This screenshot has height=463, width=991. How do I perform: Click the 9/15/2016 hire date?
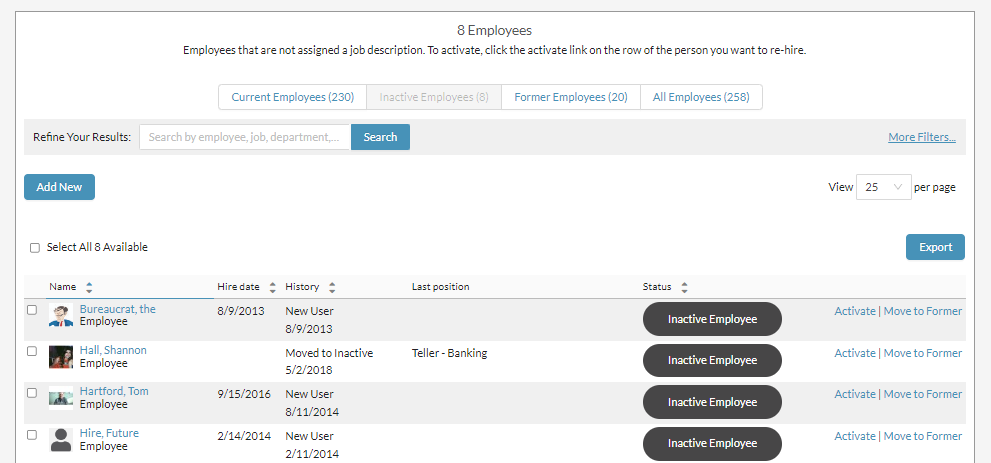point(244,394)
